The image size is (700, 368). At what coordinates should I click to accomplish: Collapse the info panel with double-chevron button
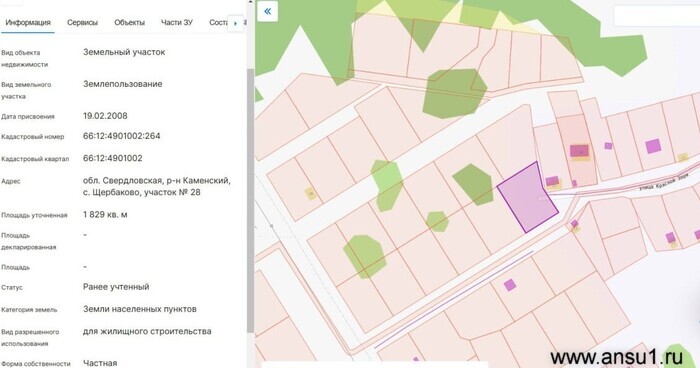pos(267,12)
